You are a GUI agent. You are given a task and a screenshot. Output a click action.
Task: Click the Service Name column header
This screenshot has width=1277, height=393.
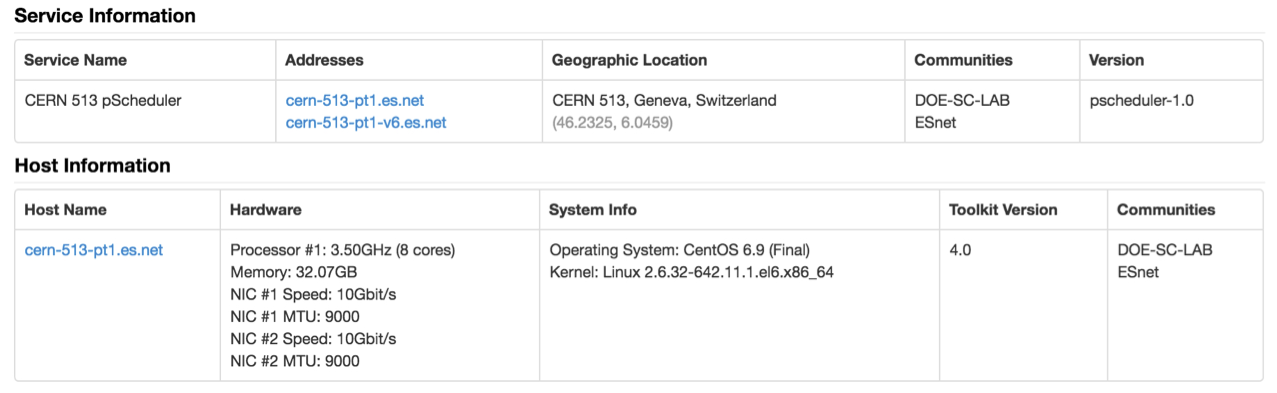76,60
